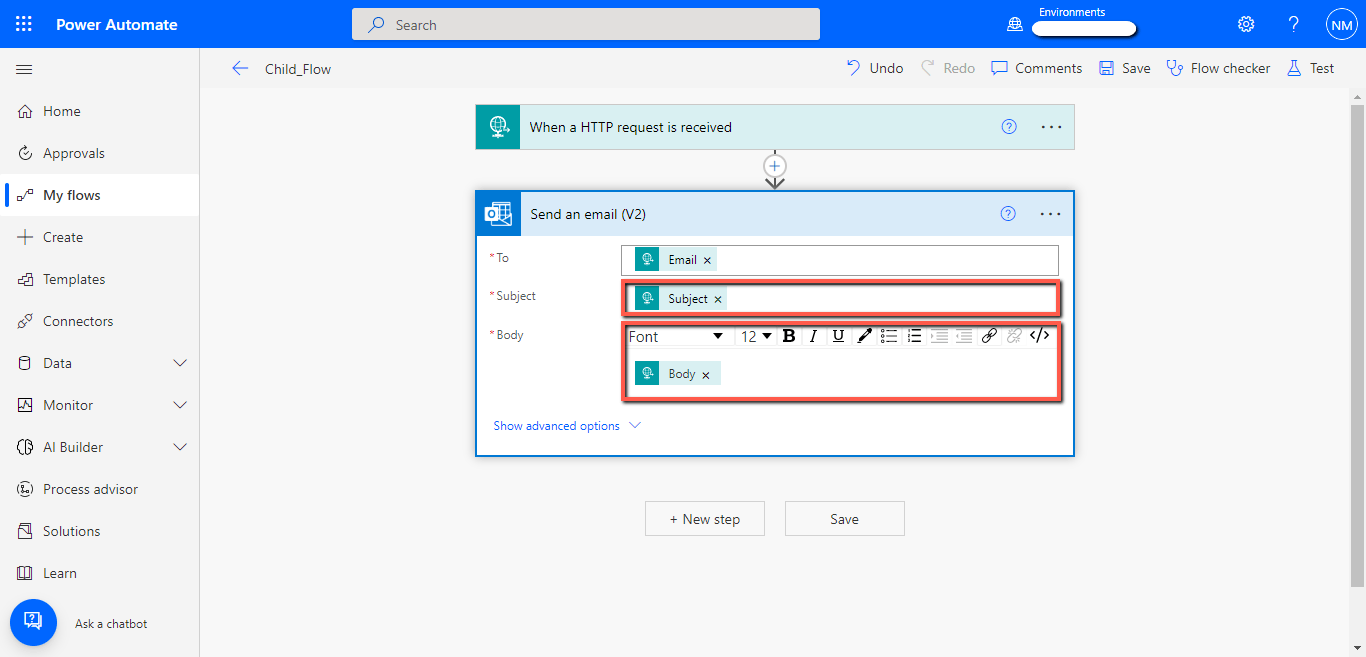Image resolution: width=1366 pixels, height=657 pixels.
Task: Open My flows in sidebar
Action: pyautogui.click(x=100, y=195)
